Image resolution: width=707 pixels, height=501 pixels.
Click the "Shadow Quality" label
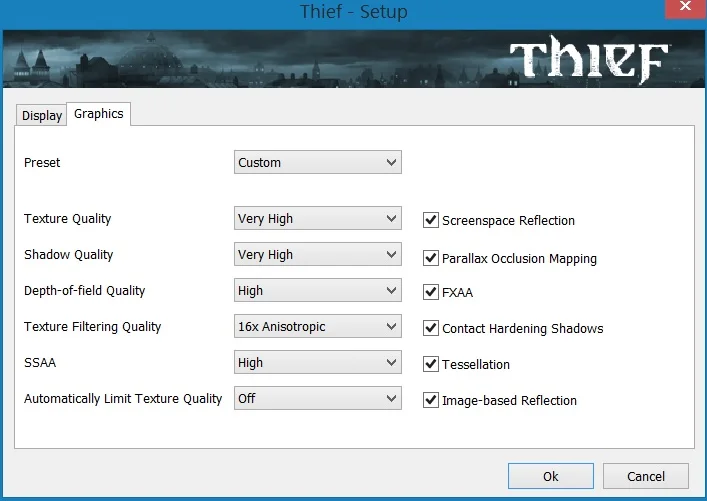click(x=69, y=255)
